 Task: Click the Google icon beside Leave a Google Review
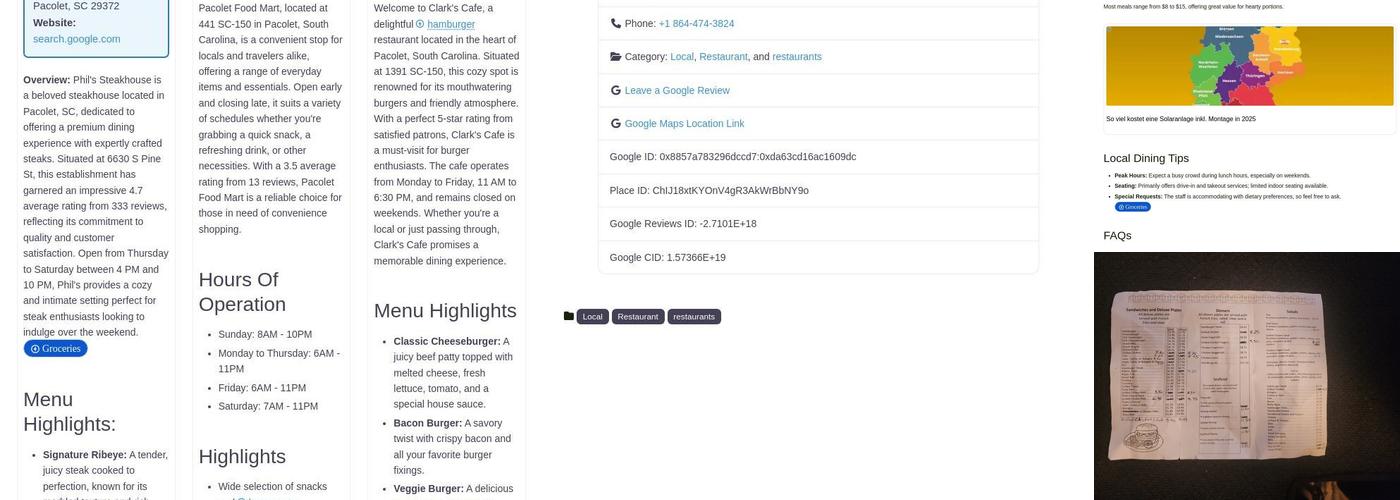pyautogui.click(x=615, y=90)
